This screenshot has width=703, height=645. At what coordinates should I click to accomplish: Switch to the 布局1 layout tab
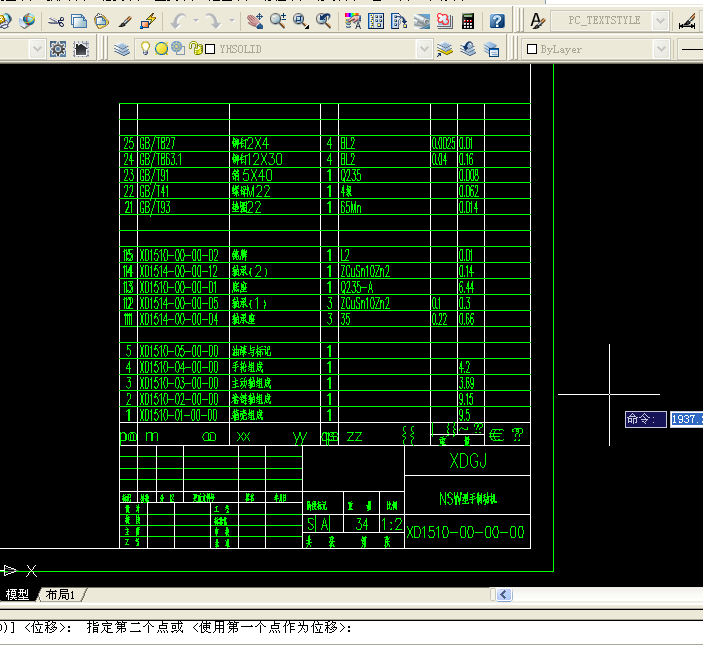(60, 594)
